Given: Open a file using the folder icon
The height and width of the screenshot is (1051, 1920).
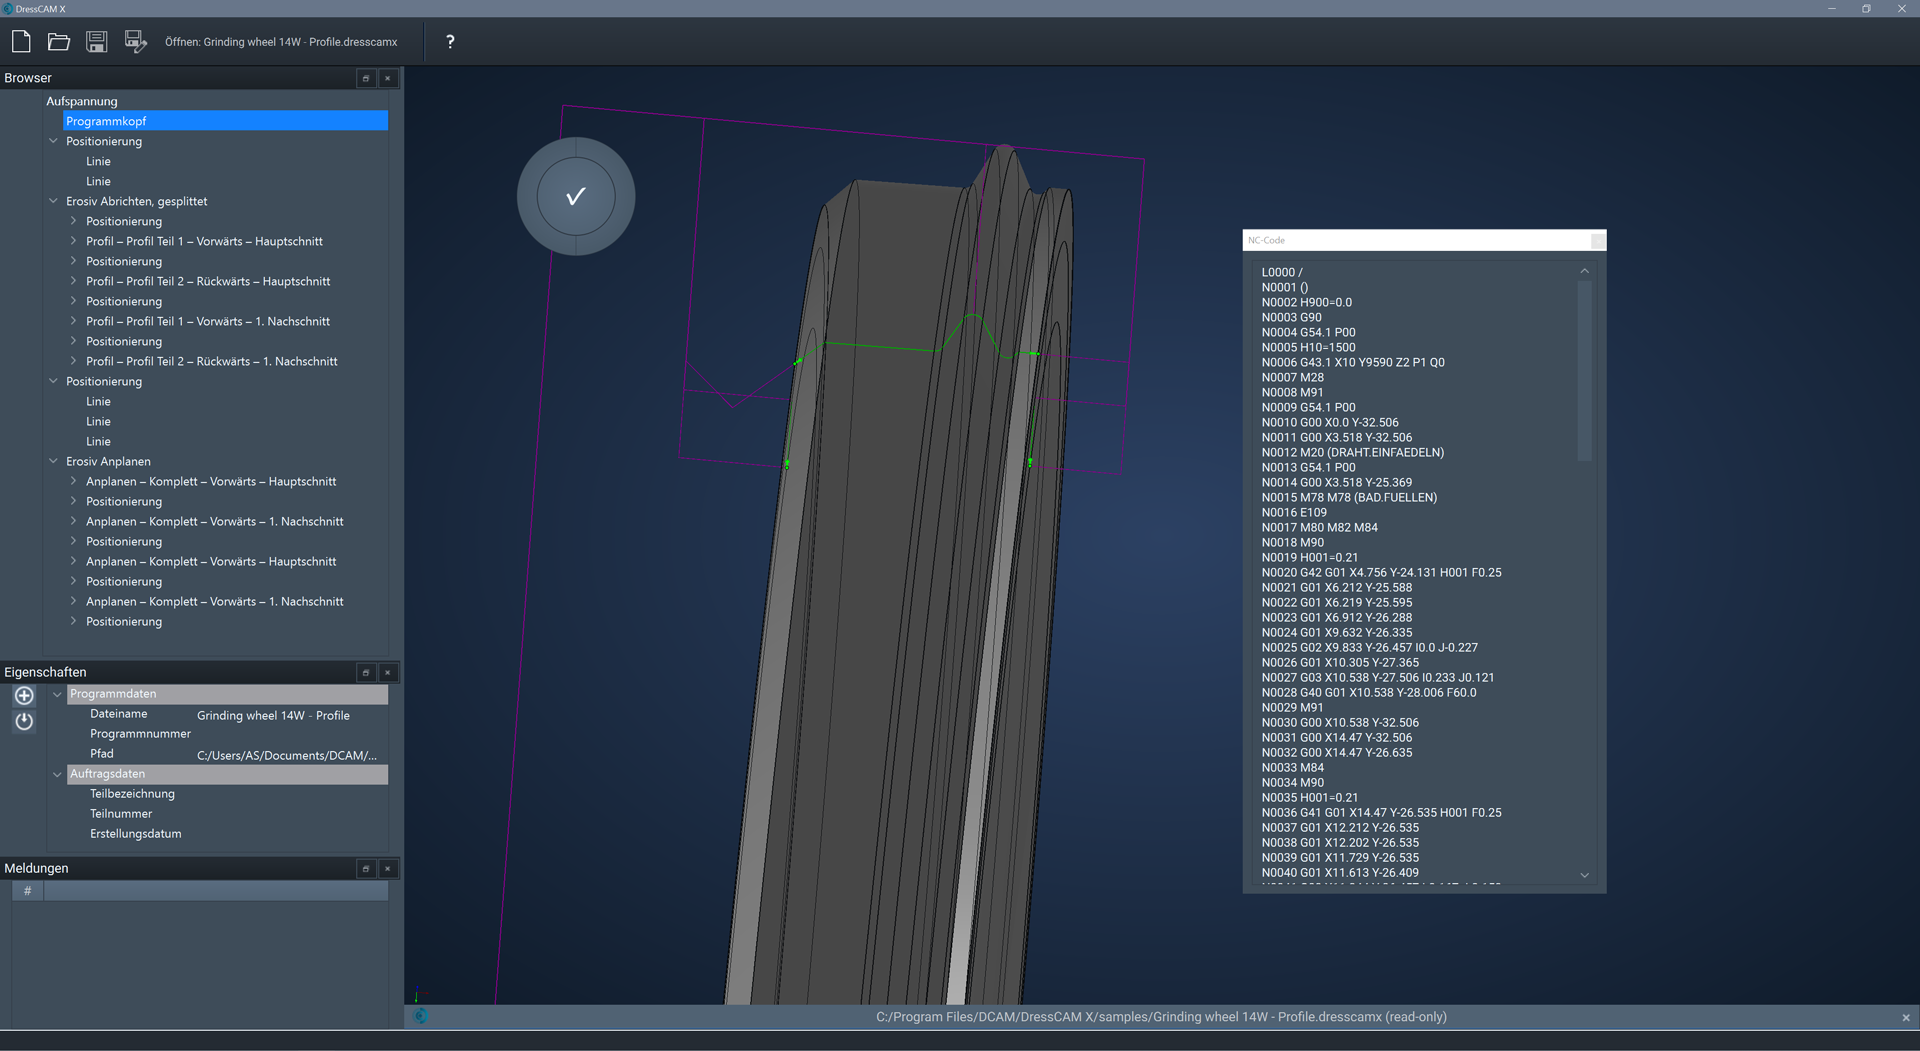Looking at the screenshot, I should click(59, 42).
